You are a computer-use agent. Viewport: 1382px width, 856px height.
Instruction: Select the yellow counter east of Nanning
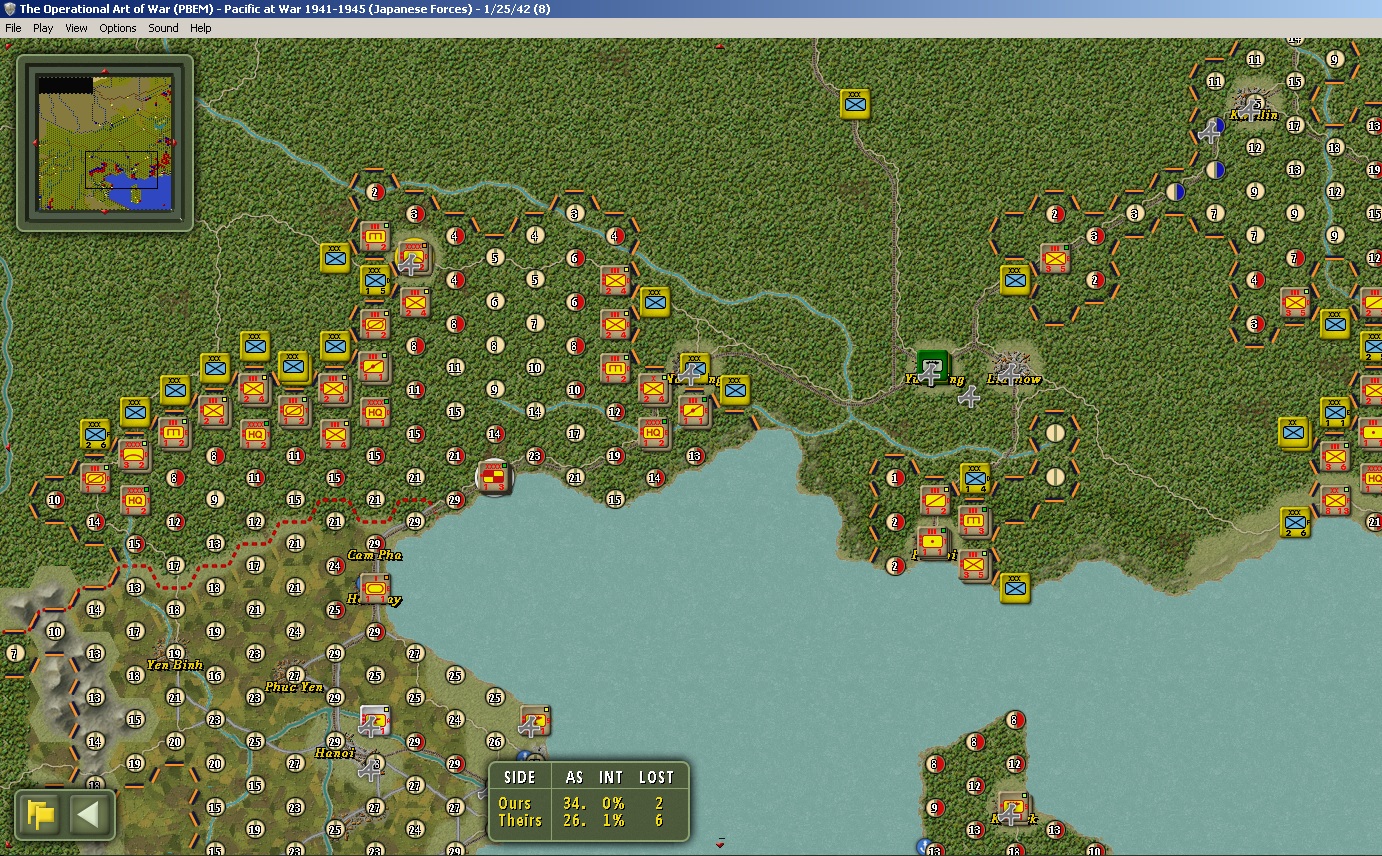[x=735, y=390]
